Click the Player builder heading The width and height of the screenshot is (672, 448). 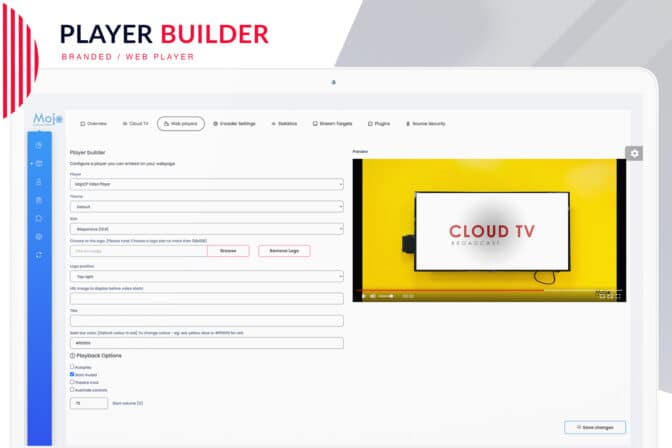point(87,152)
